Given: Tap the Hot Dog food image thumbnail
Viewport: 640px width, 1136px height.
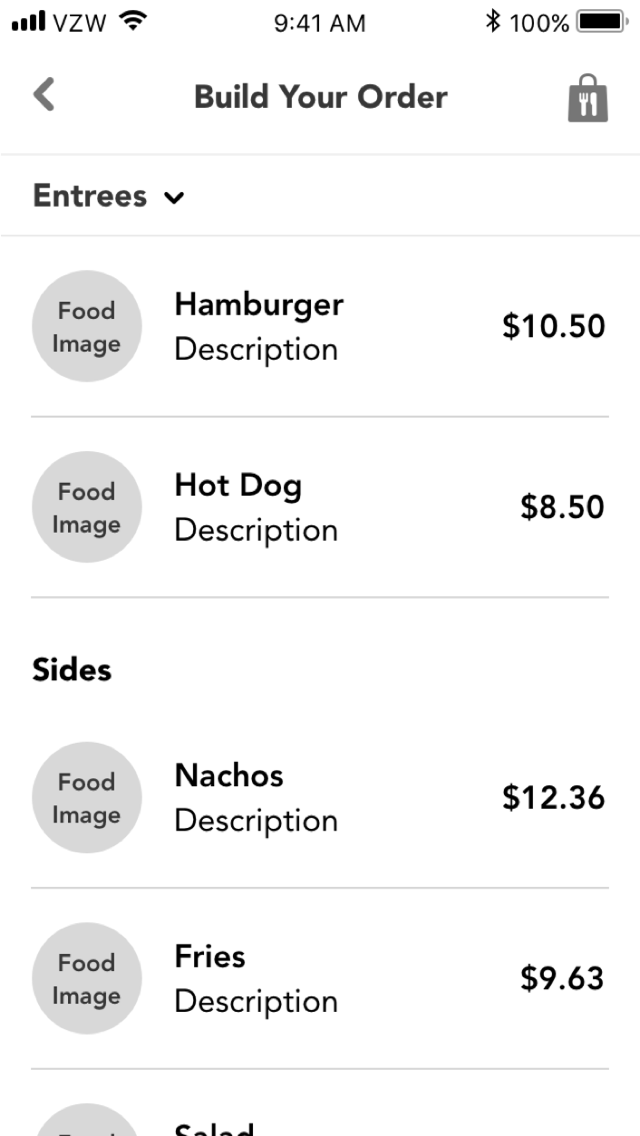Looking at the screenshot, I should click(x=87, y=508).
